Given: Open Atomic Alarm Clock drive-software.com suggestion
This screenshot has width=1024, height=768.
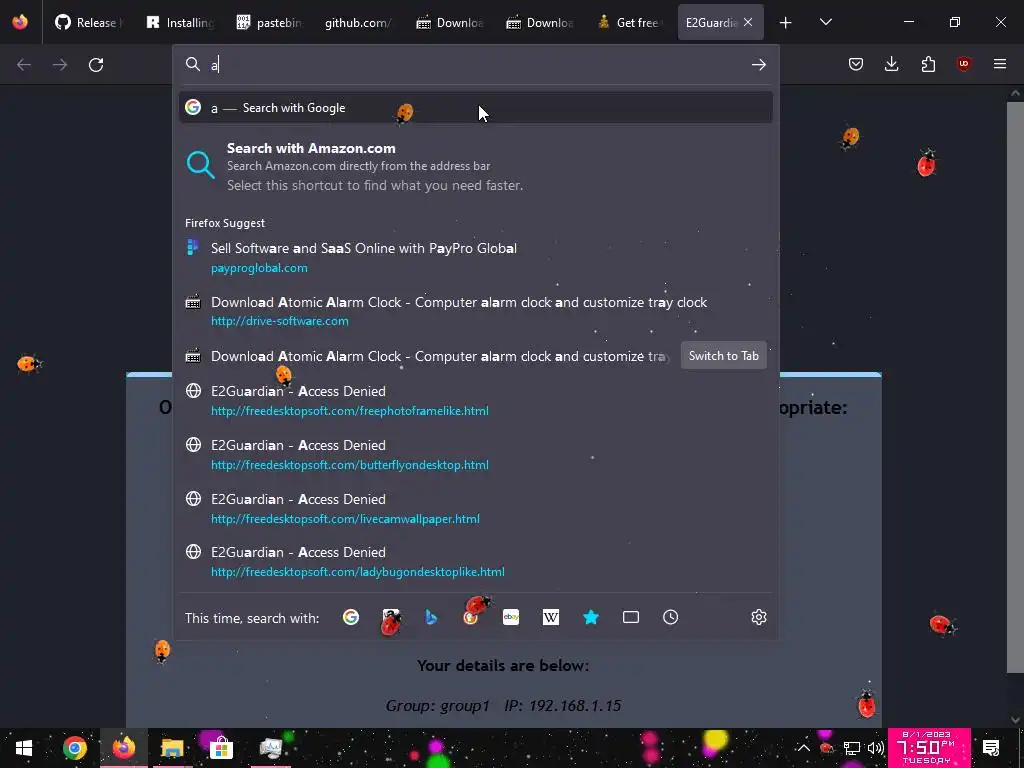Looking at the screenshot, I should coord(475,311).
